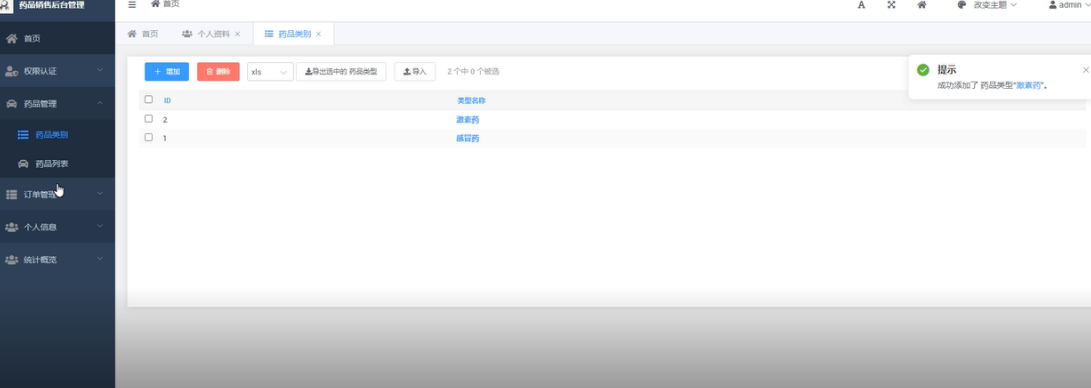Open 药品类别 in sidebar

[52, 135]
